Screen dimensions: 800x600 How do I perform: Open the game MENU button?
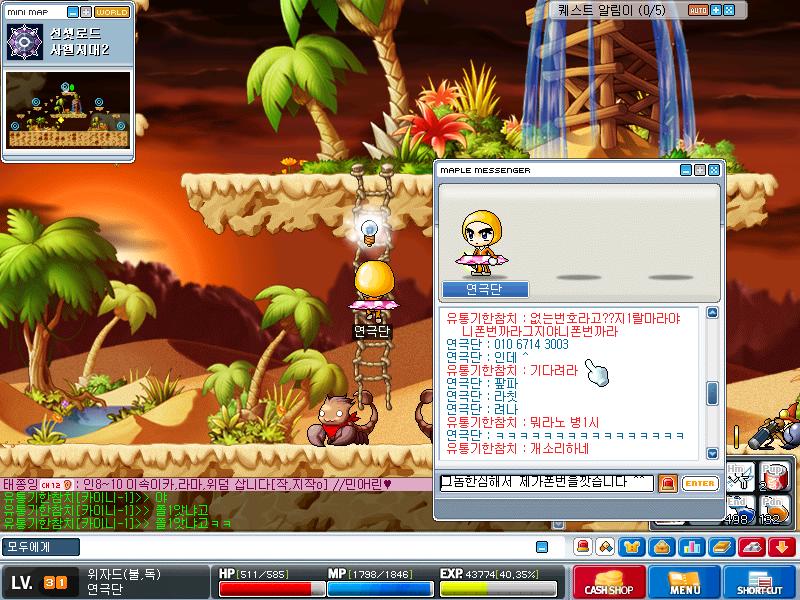point(684,582)
